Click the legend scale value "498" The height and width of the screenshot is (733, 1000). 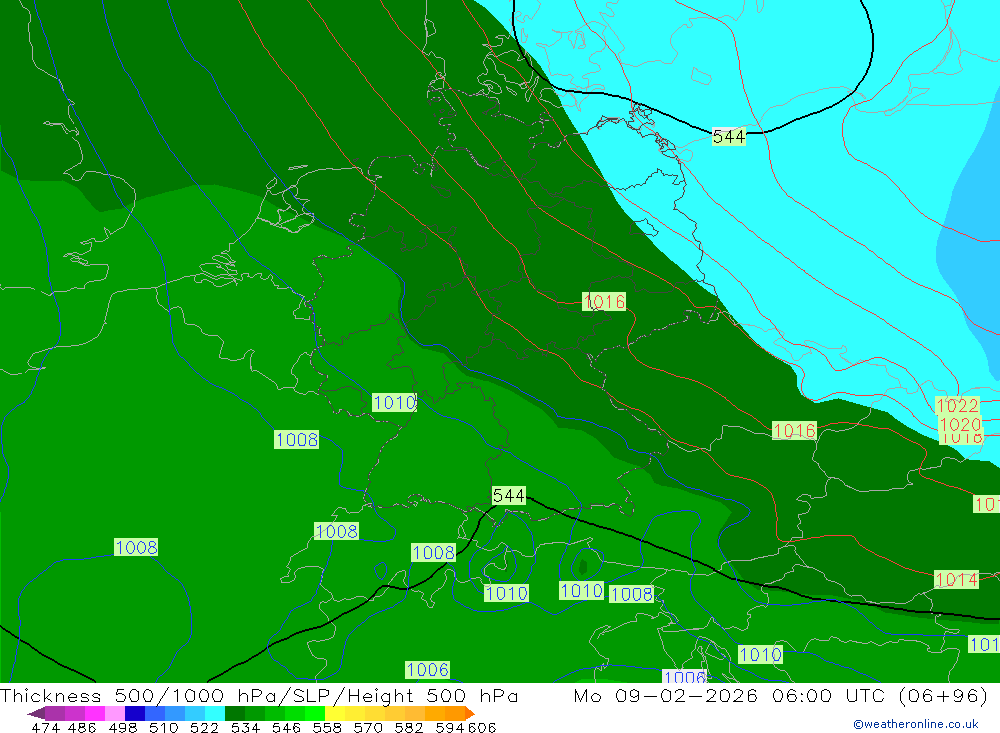pos(122,727)
